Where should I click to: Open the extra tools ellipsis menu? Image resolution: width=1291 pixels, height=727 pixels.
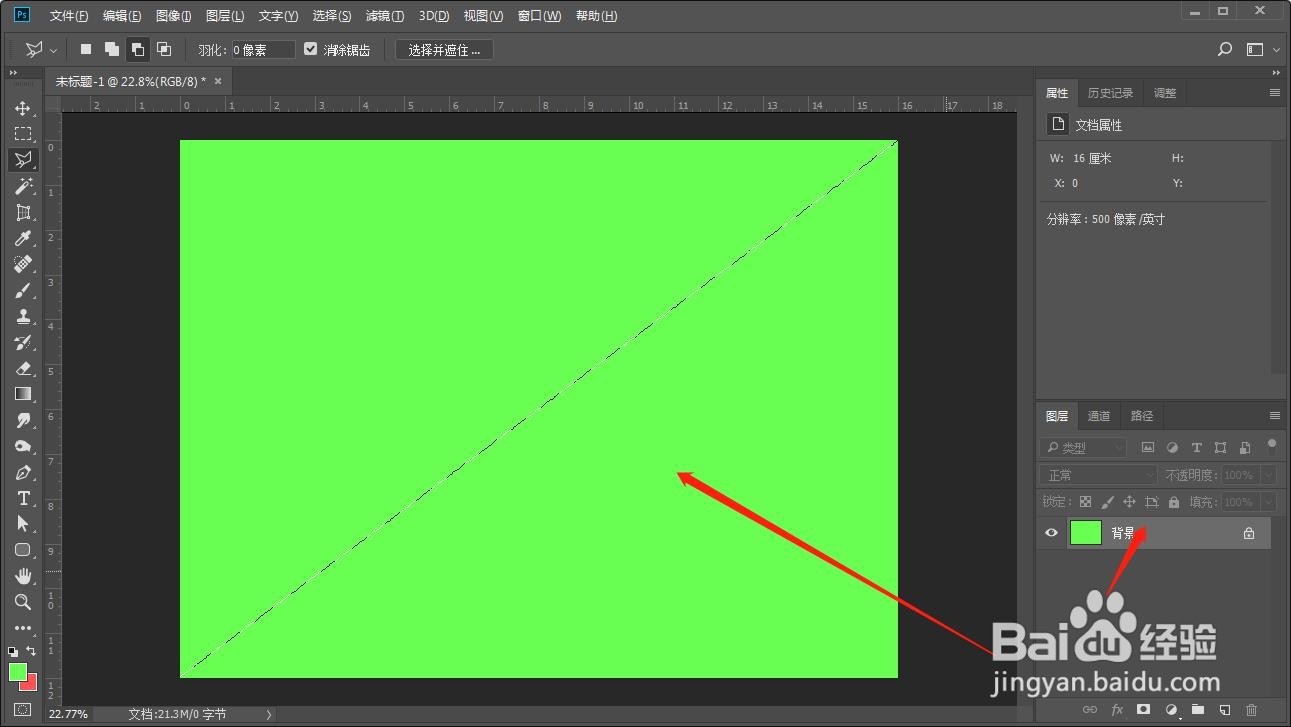pos(23,628)
